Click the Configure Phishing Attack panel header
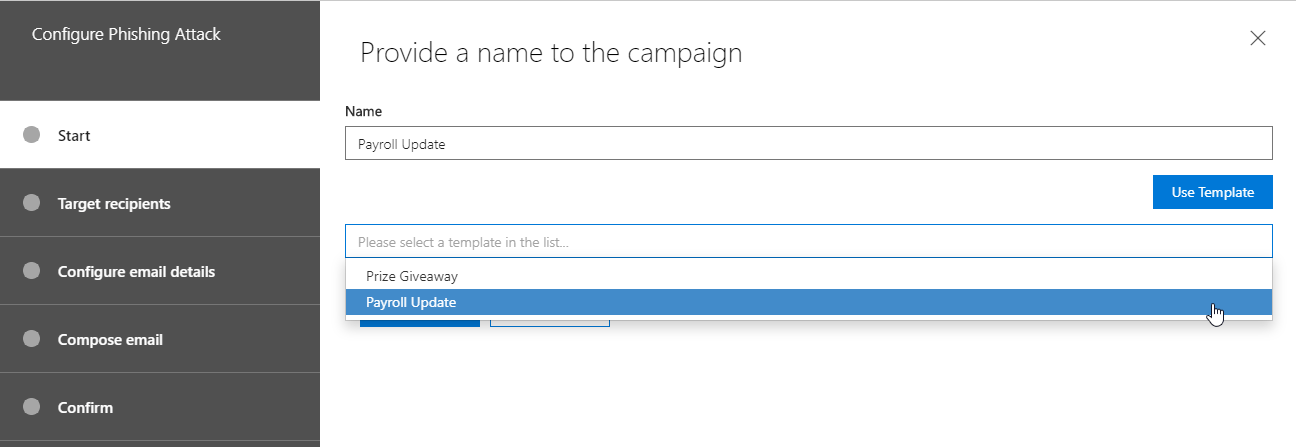Image resolution: width=1296 pixels, height=447 pixels. [x=126, y=35]
